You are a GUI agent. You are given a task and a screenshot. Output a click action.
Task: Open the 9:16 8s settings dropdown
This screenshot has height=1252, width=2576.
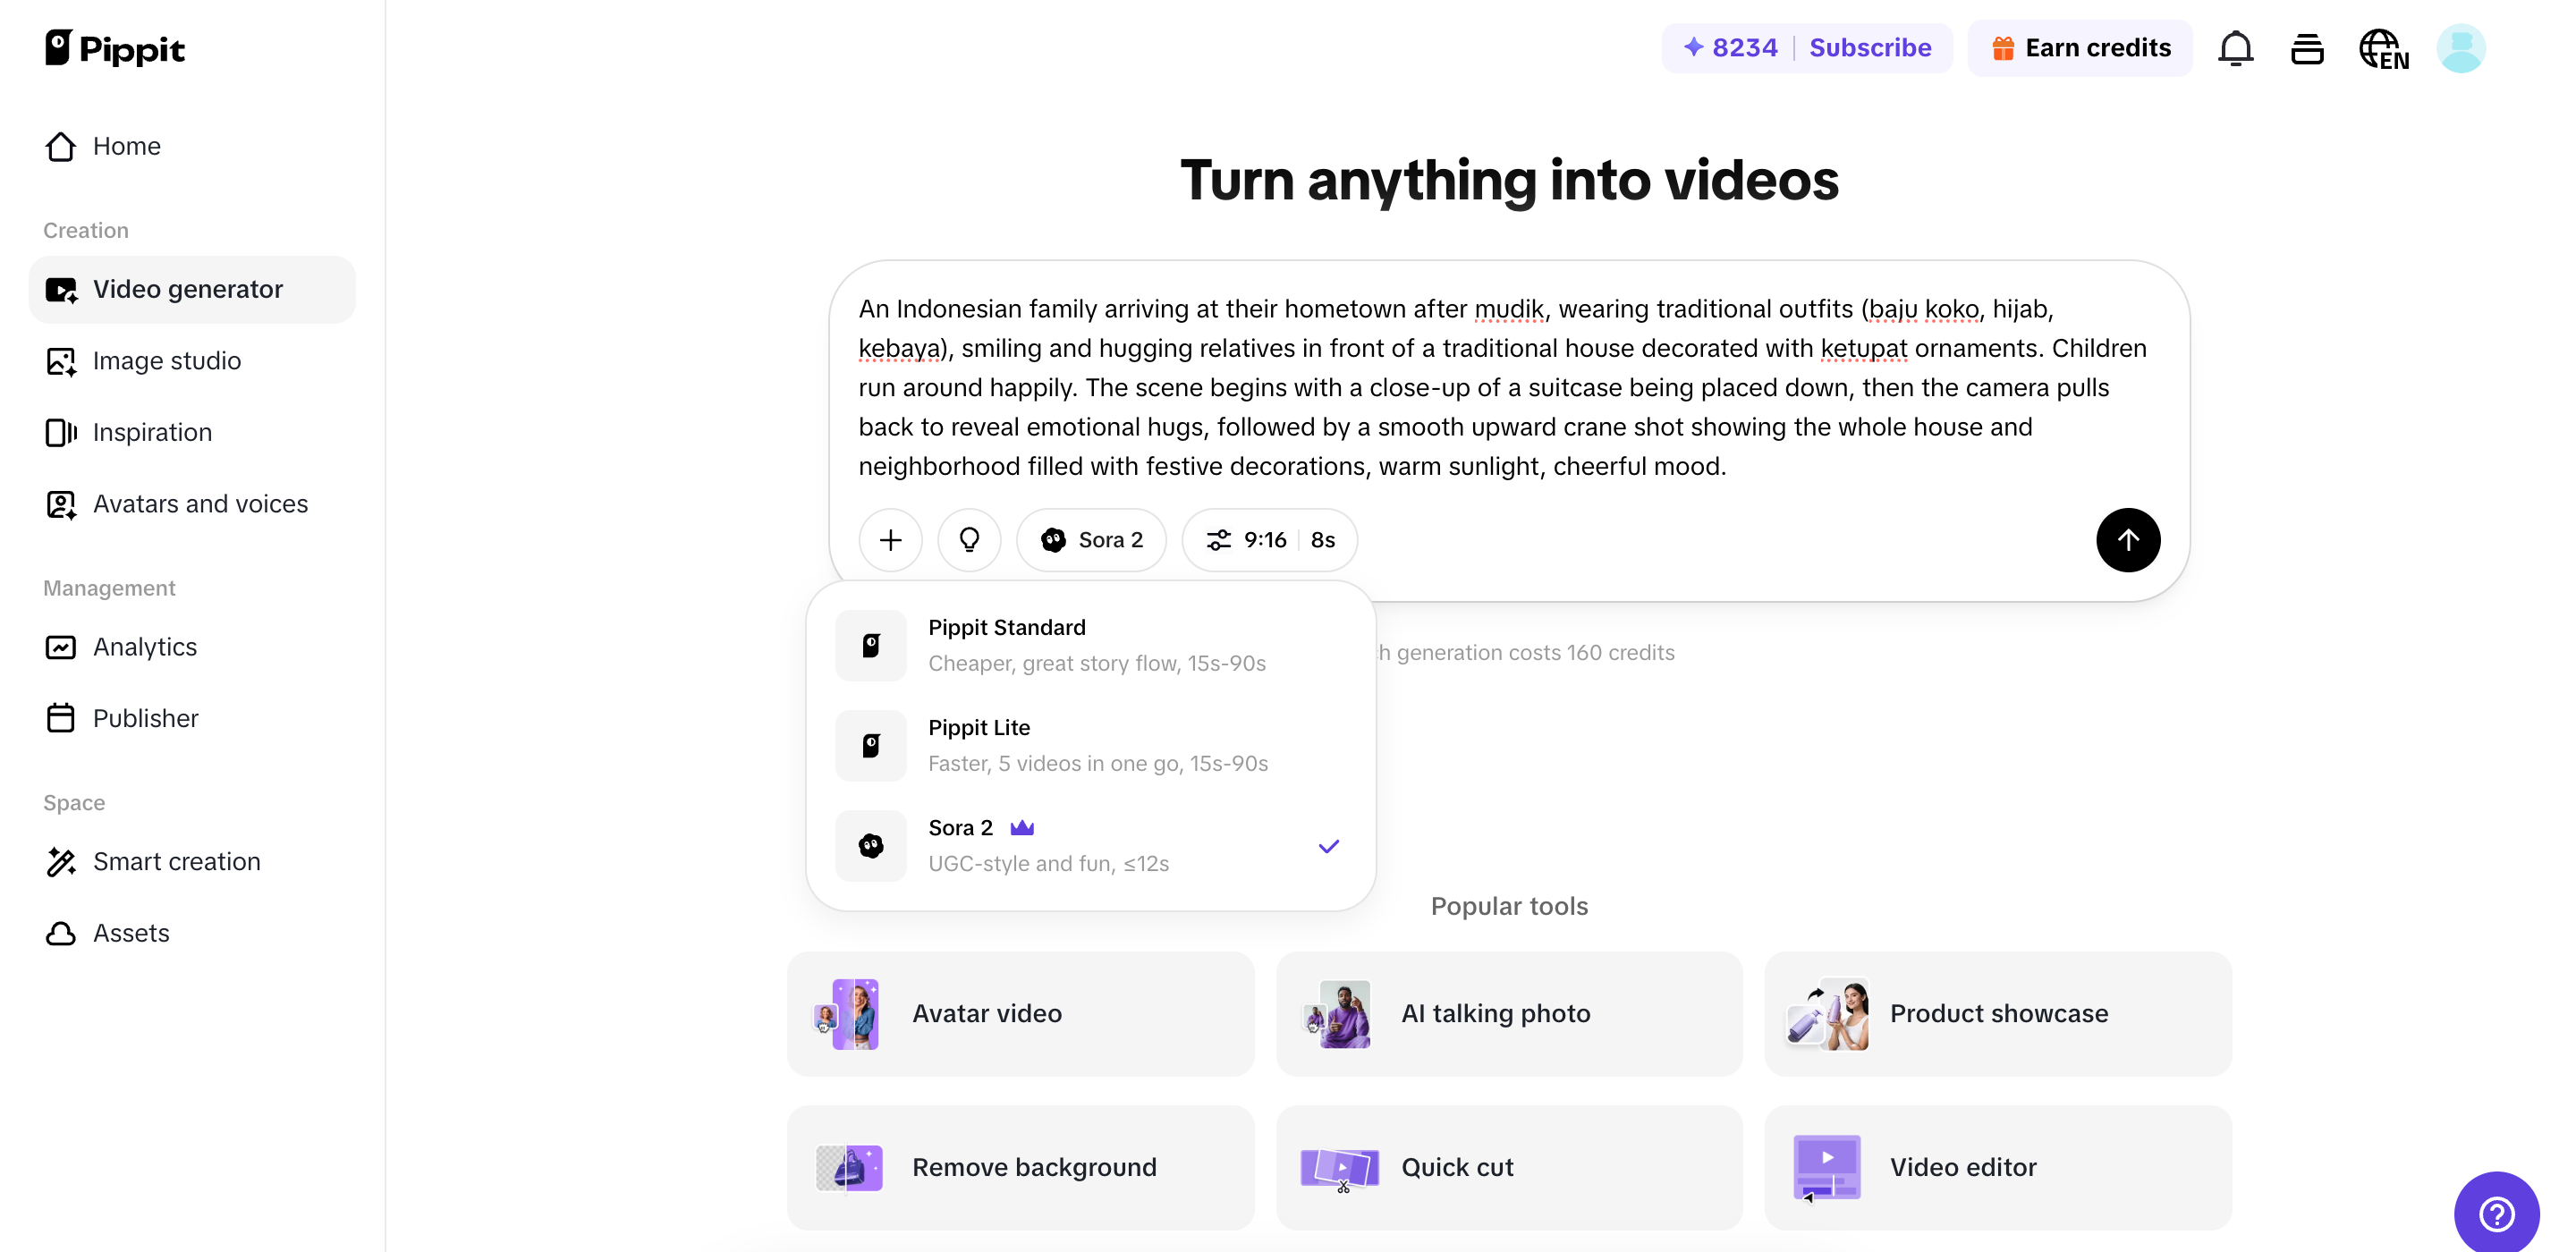[x=1269, y=540]
